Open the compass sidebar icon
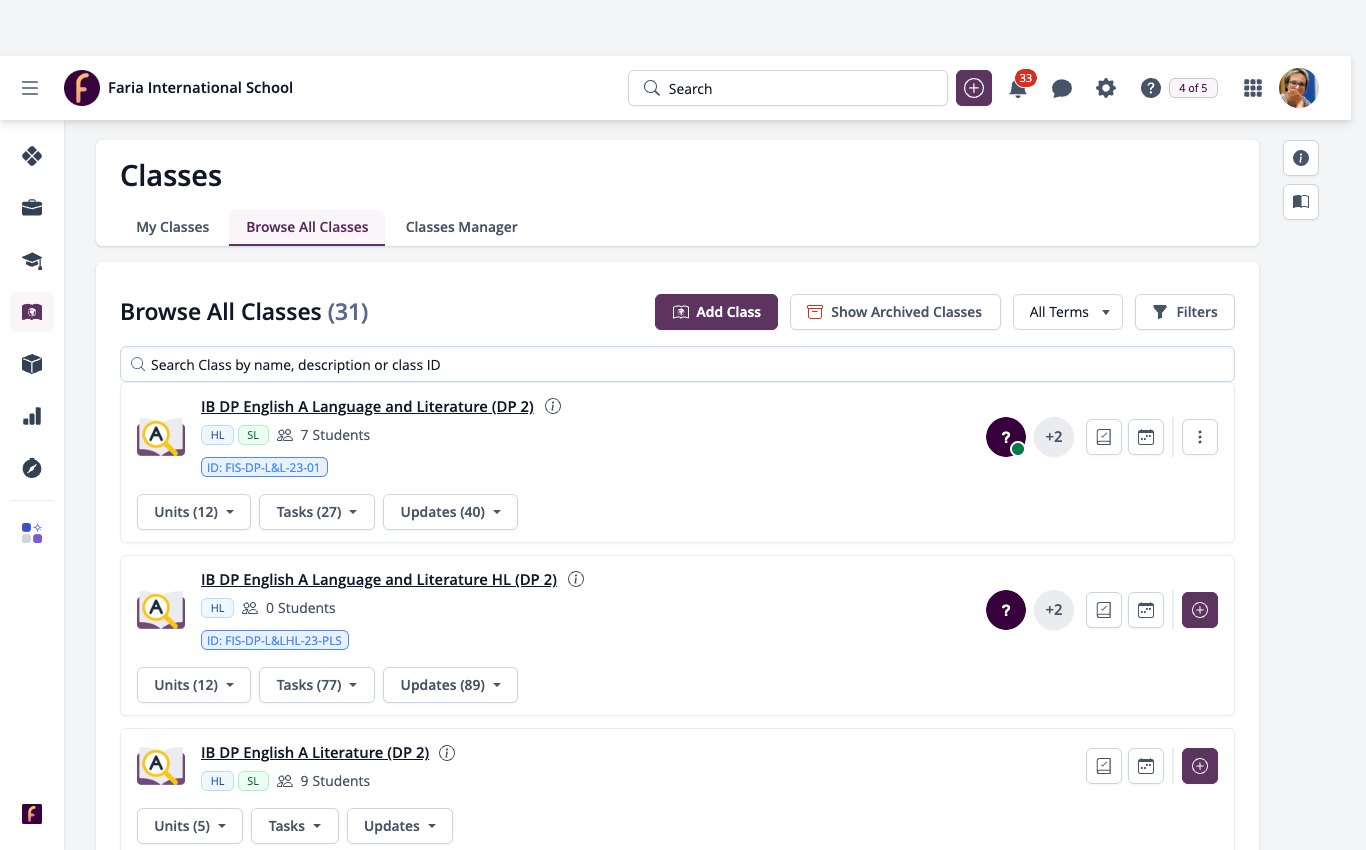 point(32,468)
